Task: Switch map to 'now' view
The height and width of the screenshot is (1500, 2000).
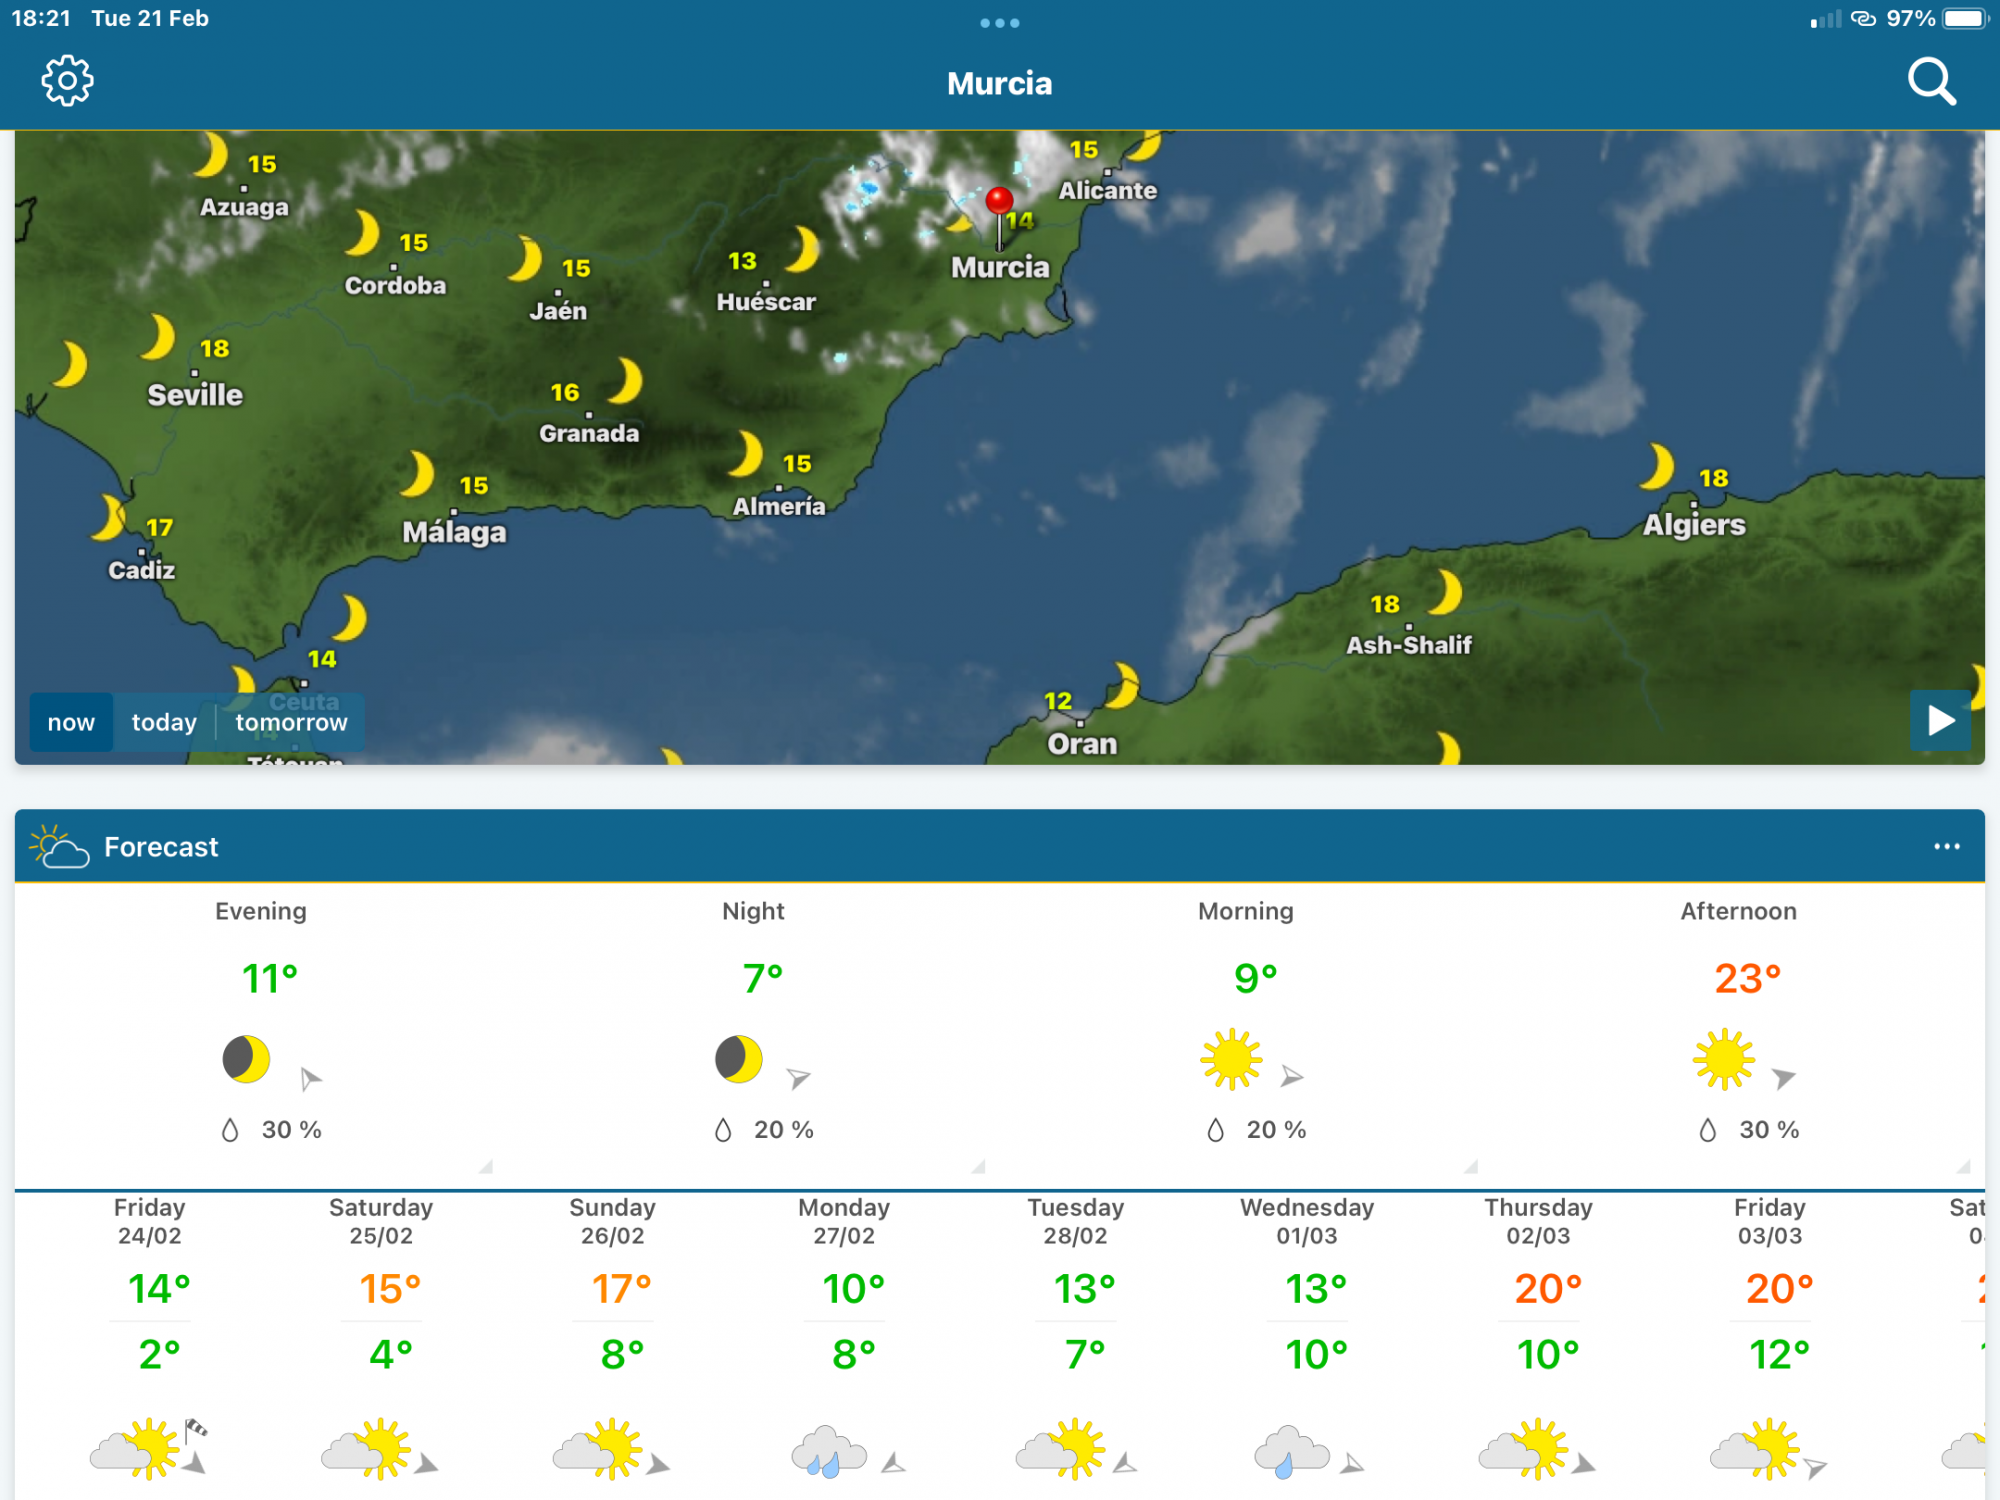Action: [71, 722]
